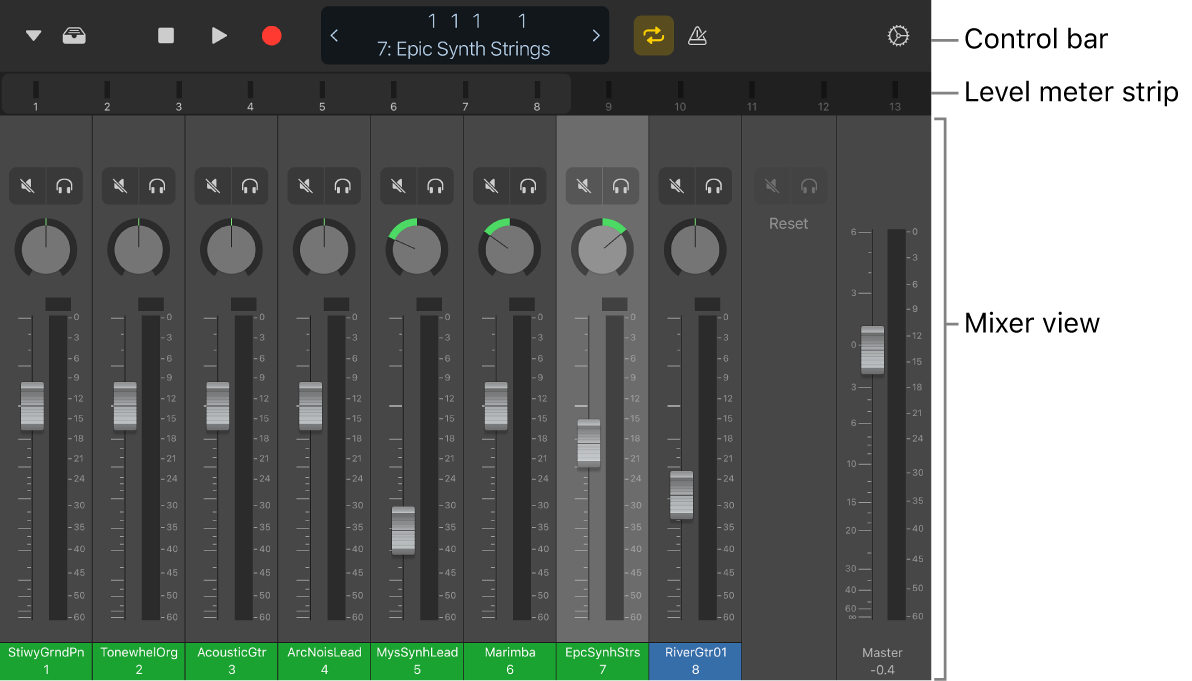Open the song settings gear icon
The height and width of the screenshot is (681, 1192).
coord(898,35)
